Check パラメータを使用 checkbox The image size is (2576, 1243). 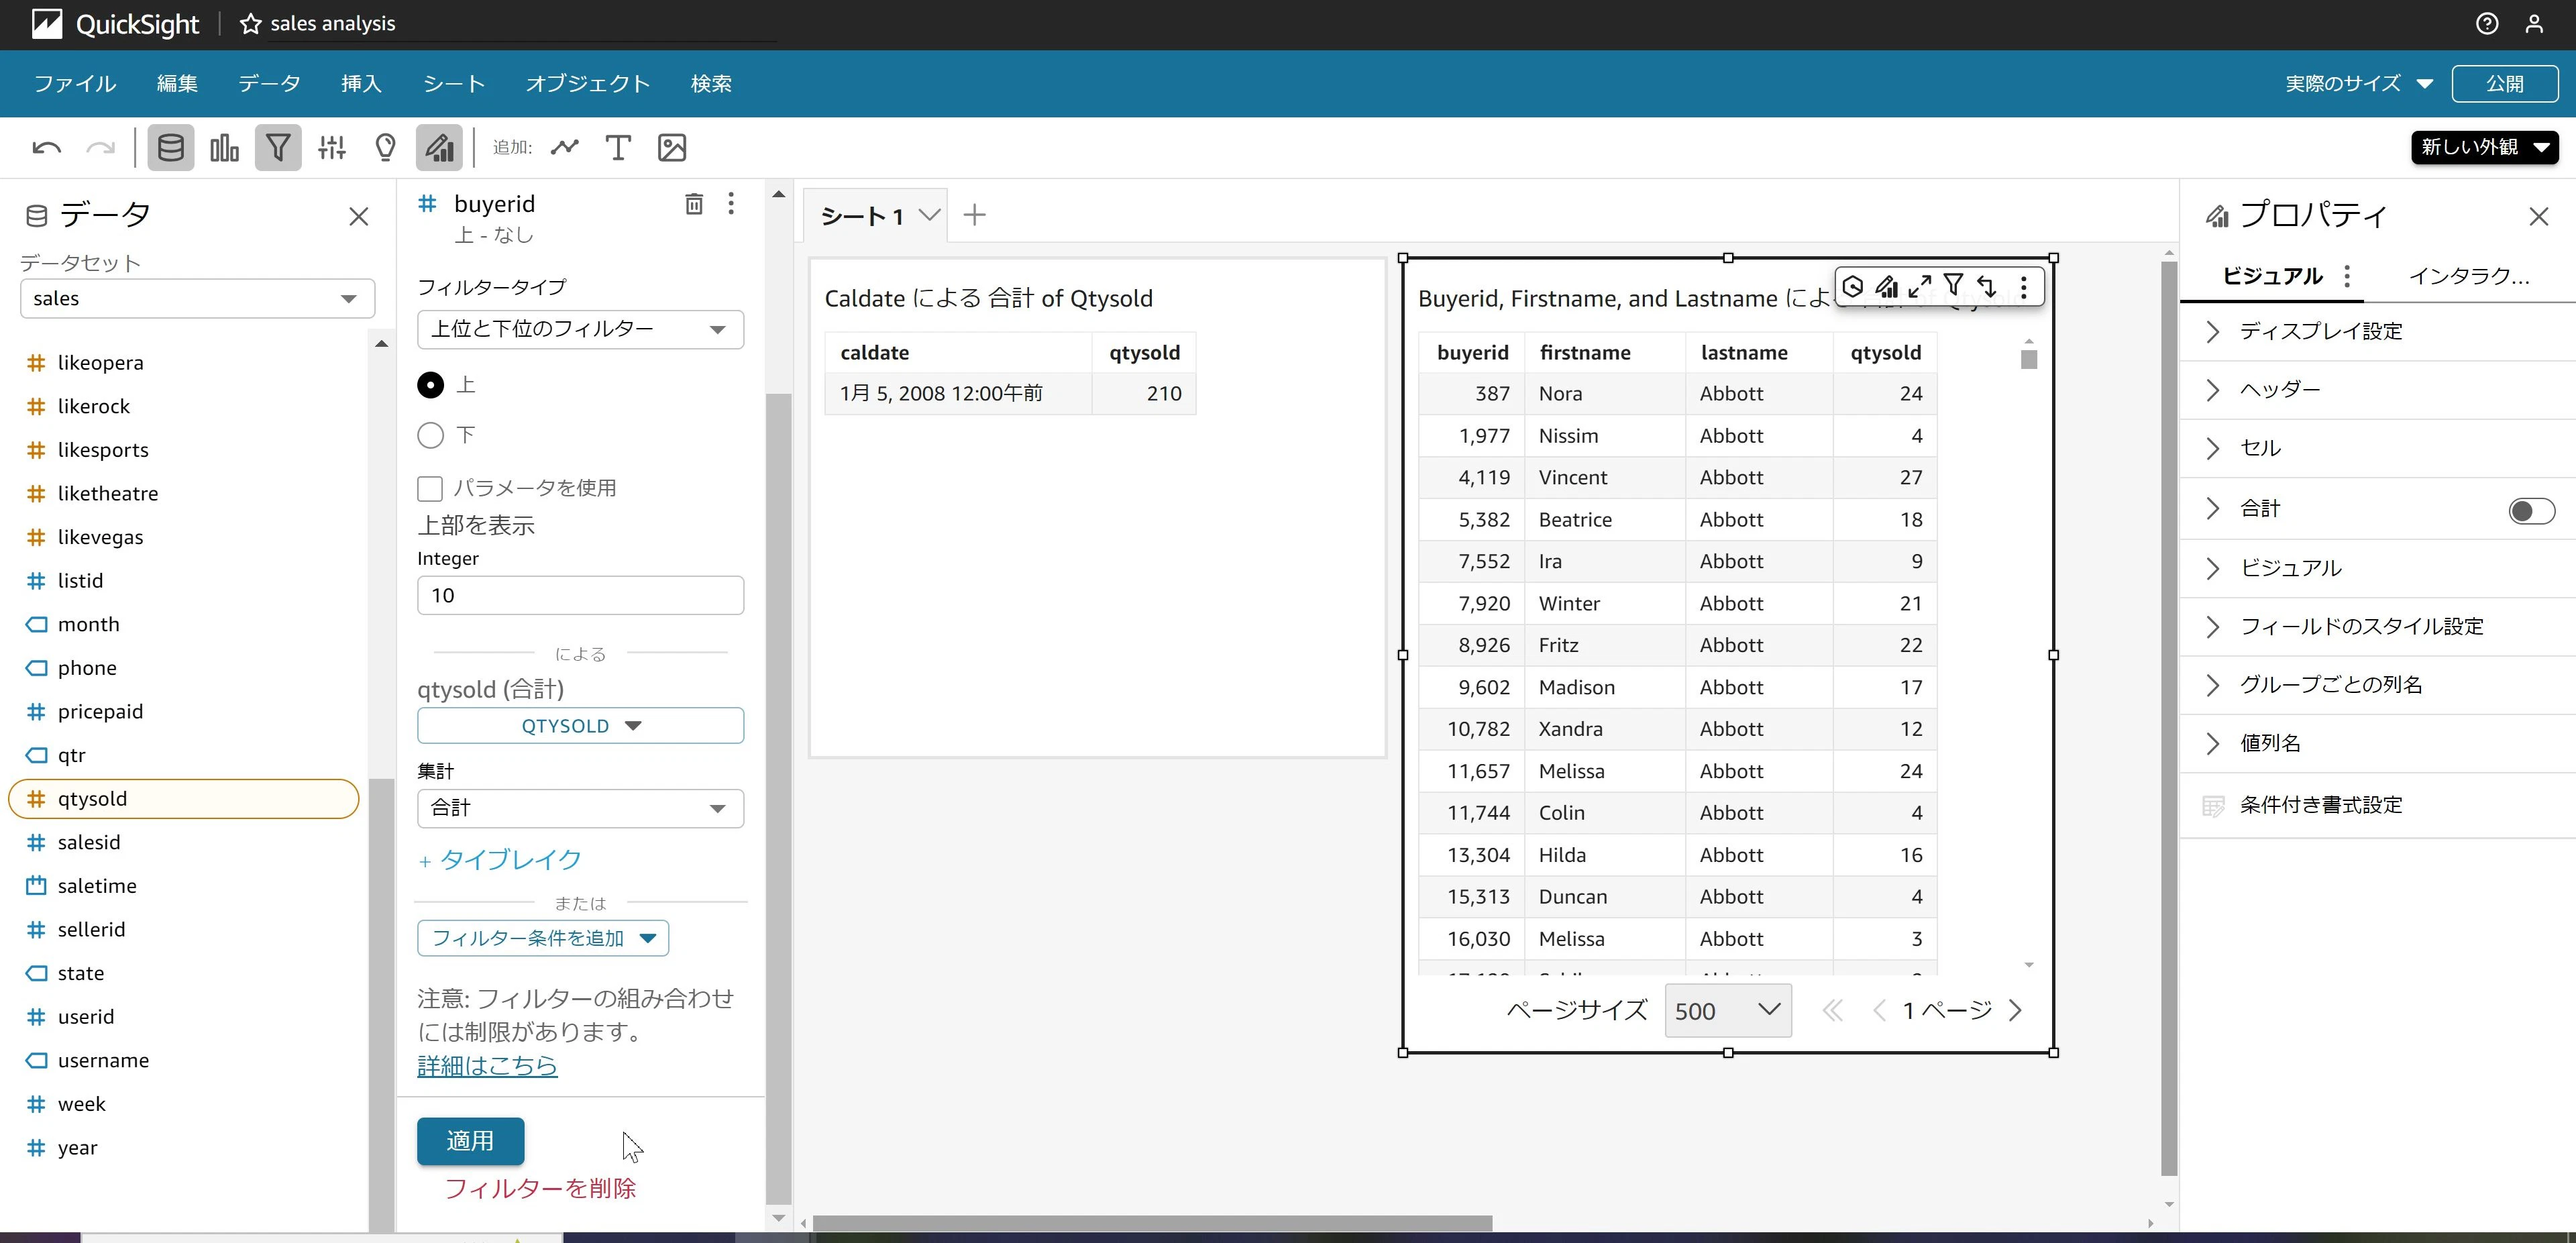pos(430,488)
